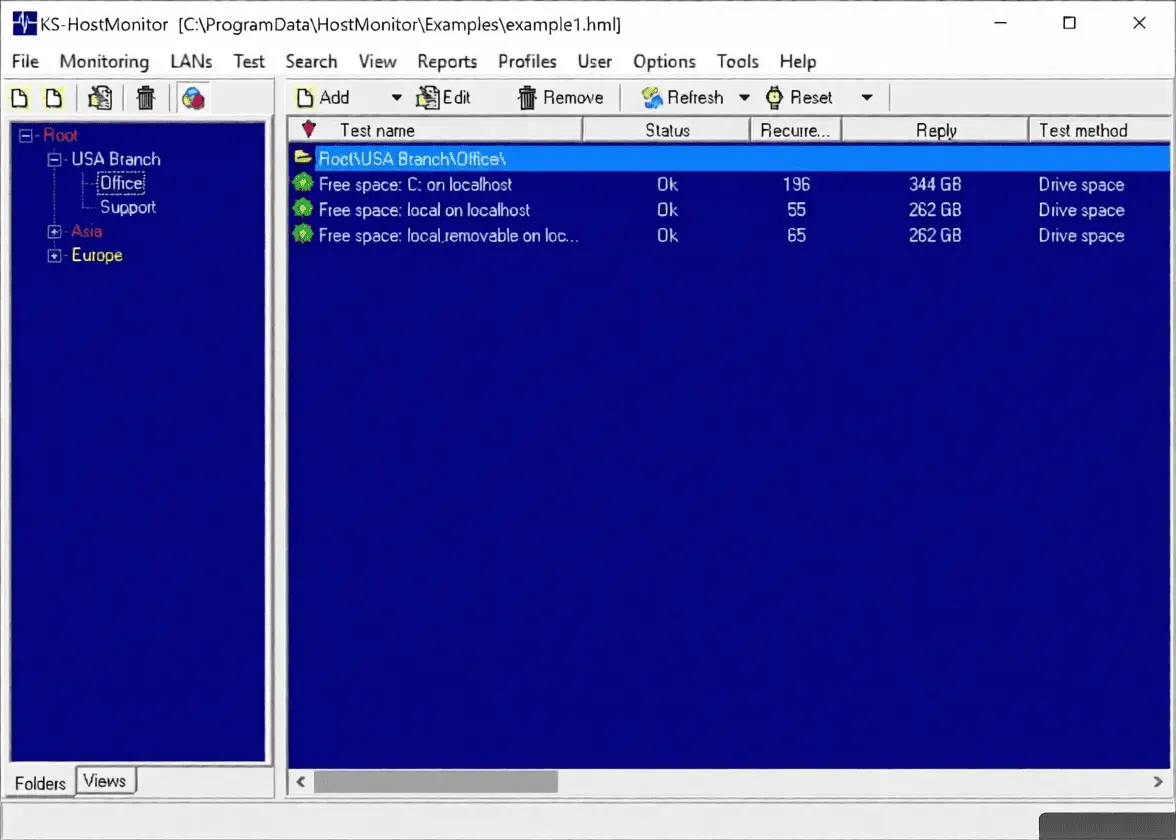The width and height of the screenshot is (1176, 840).
Task: Sort by Status column header
Action: tap(667, 130)
